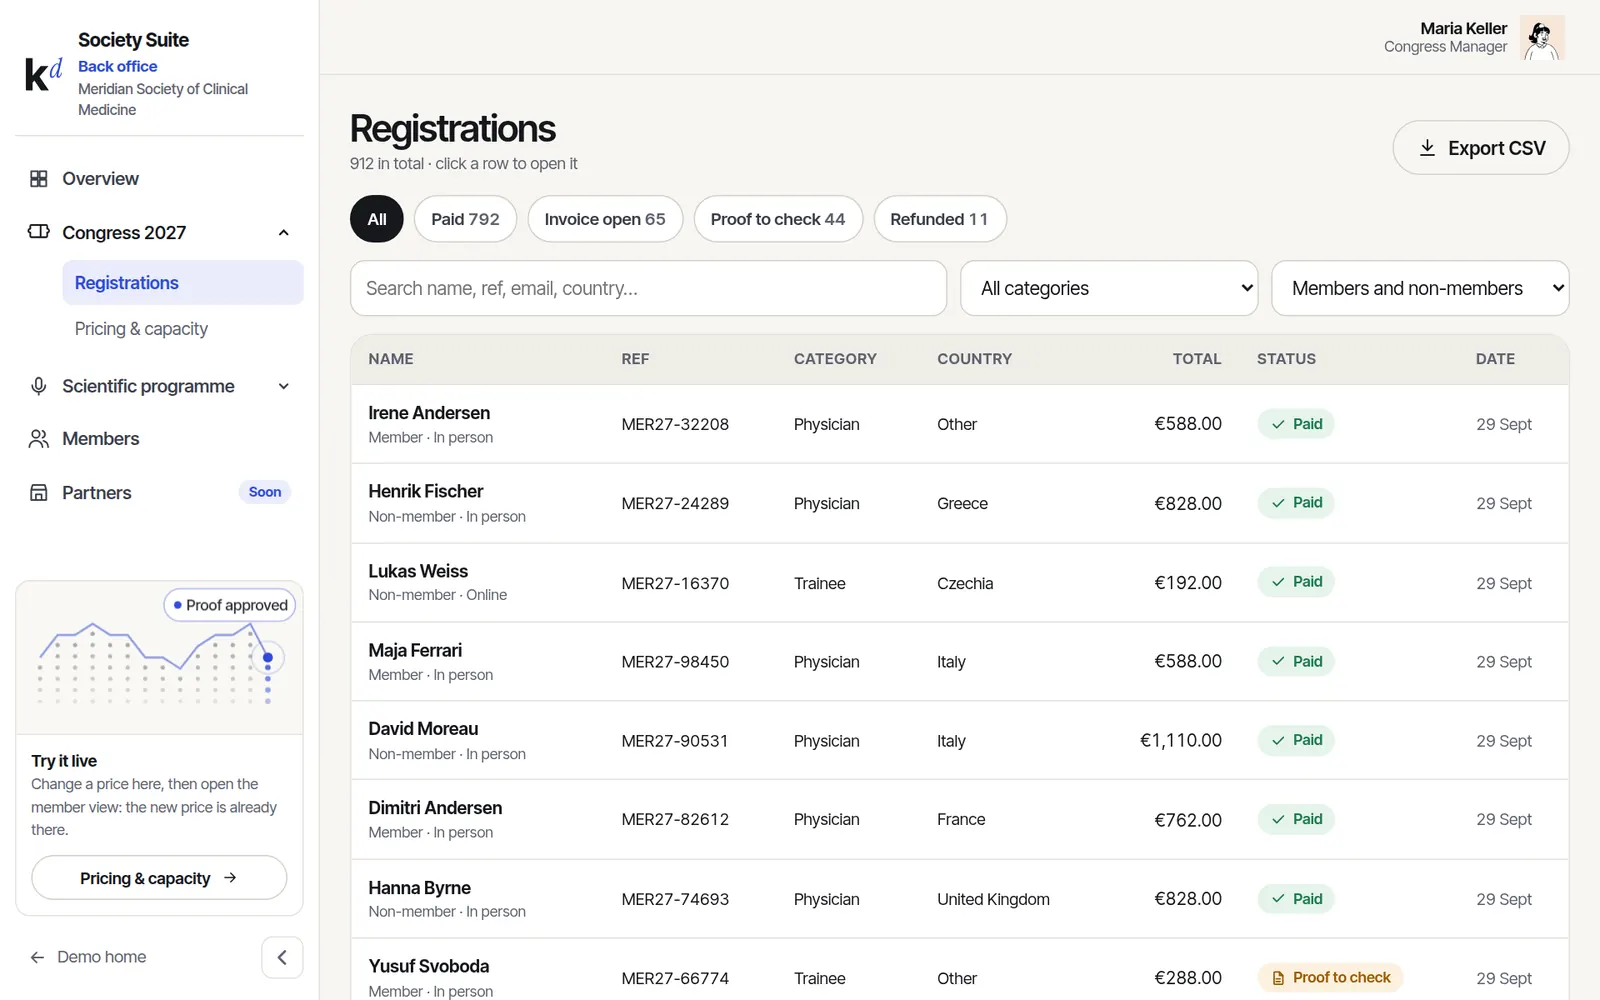Filter by Invoice open 65 tab
The width and height of the screenshot is (1600, 1000).
[x=605, y=219]
